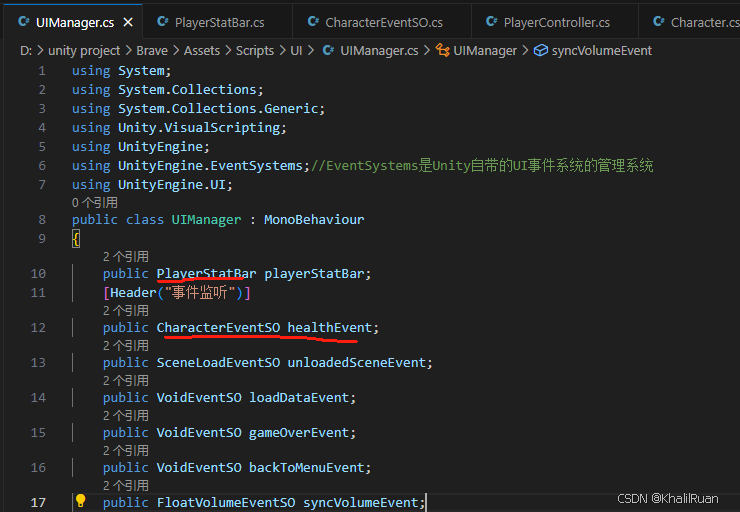Open the syncVolumeEvent breadcrumb symbol
The height and width of the screenshot is (512, 740).
click(x=602, y=50)
